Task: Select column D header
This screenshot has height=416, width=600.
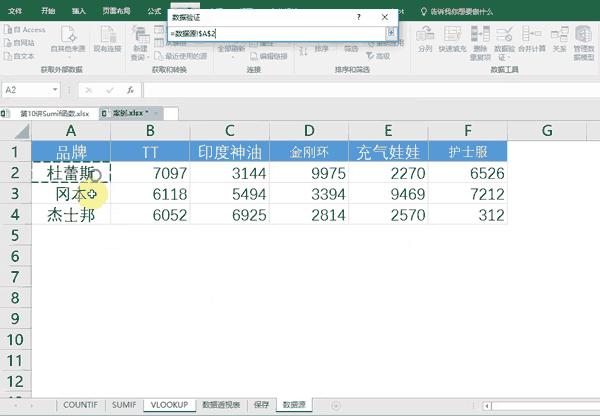Action: point(309,131)
